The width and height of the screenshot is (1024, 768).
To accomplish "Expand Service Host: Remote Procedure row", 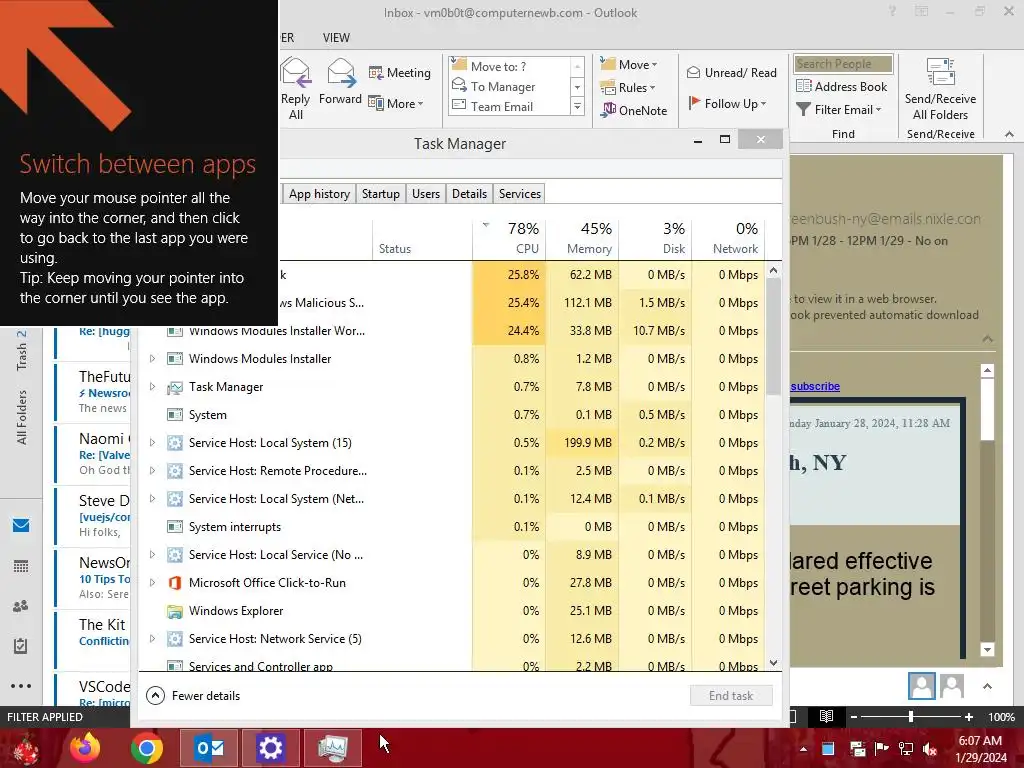I will [152, 471].
